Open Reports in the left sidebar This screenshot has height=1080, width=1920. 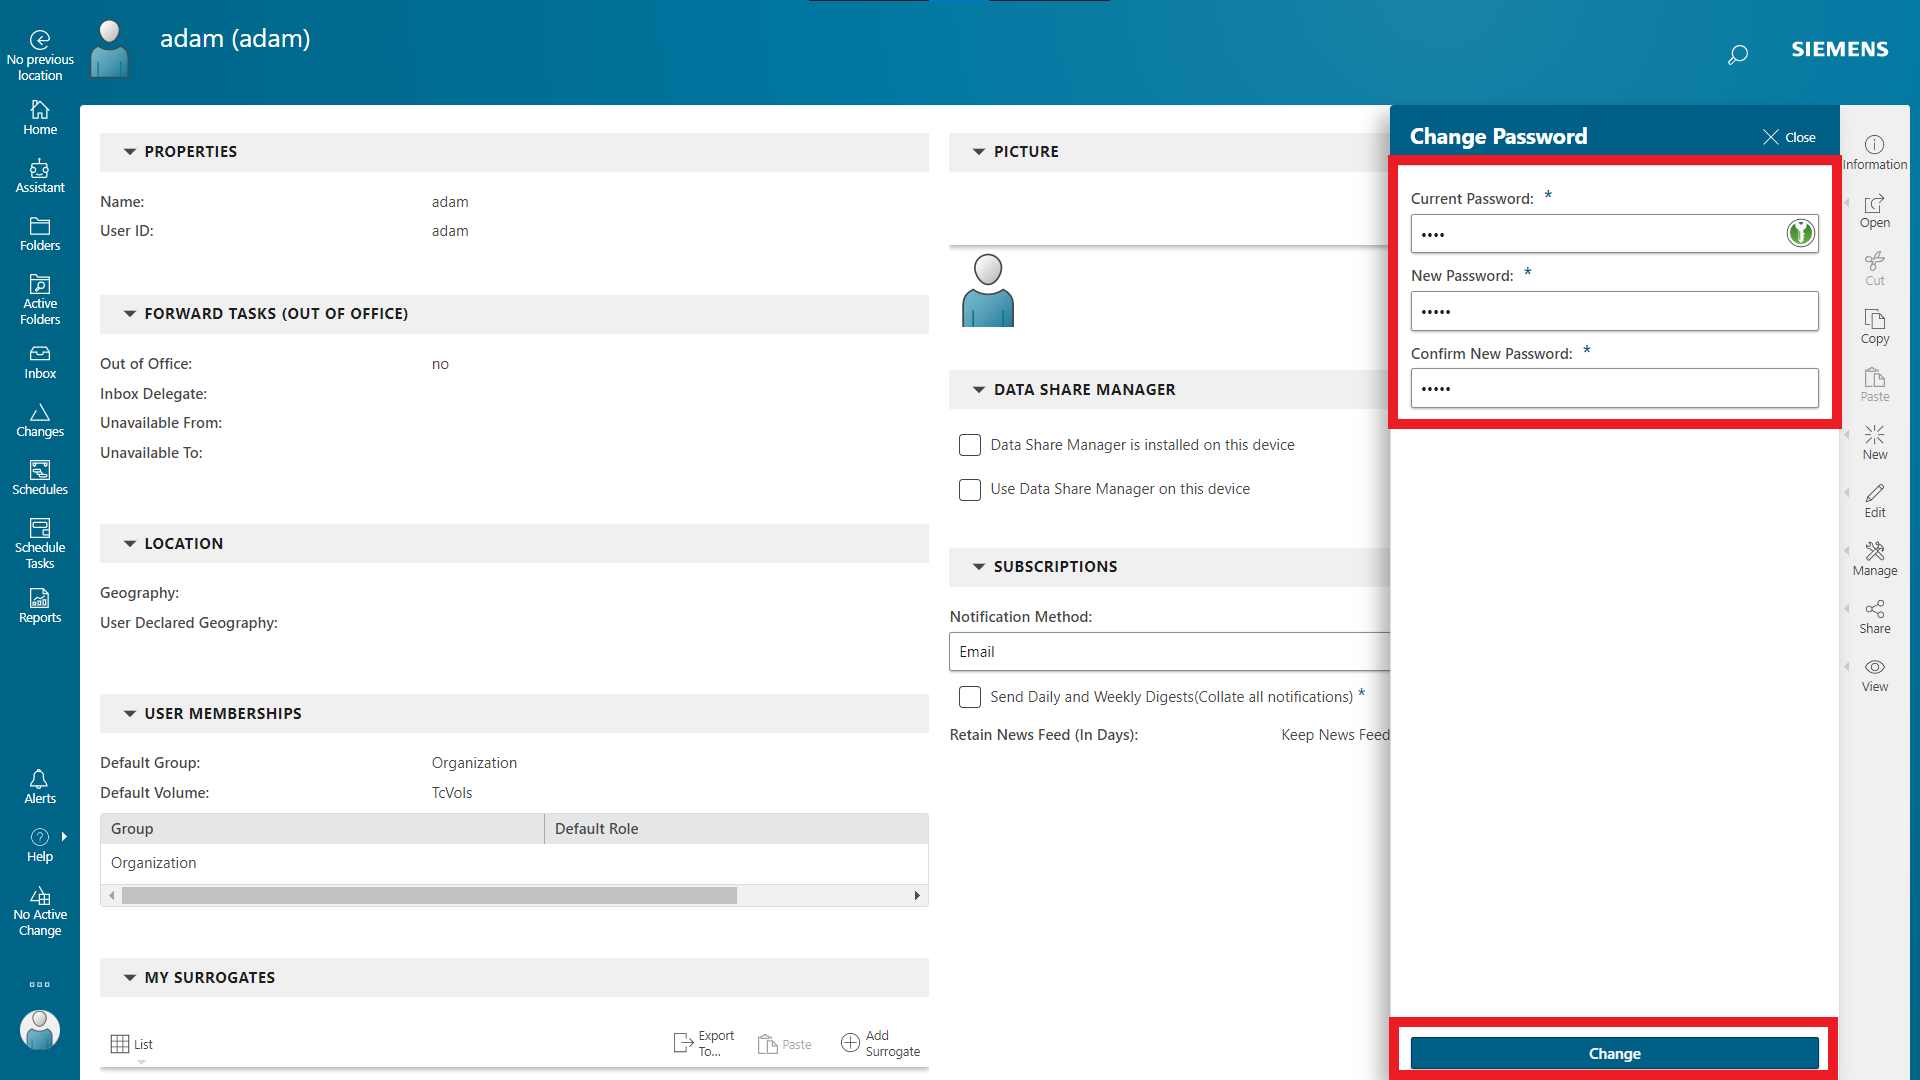click(x=40, y=606)
